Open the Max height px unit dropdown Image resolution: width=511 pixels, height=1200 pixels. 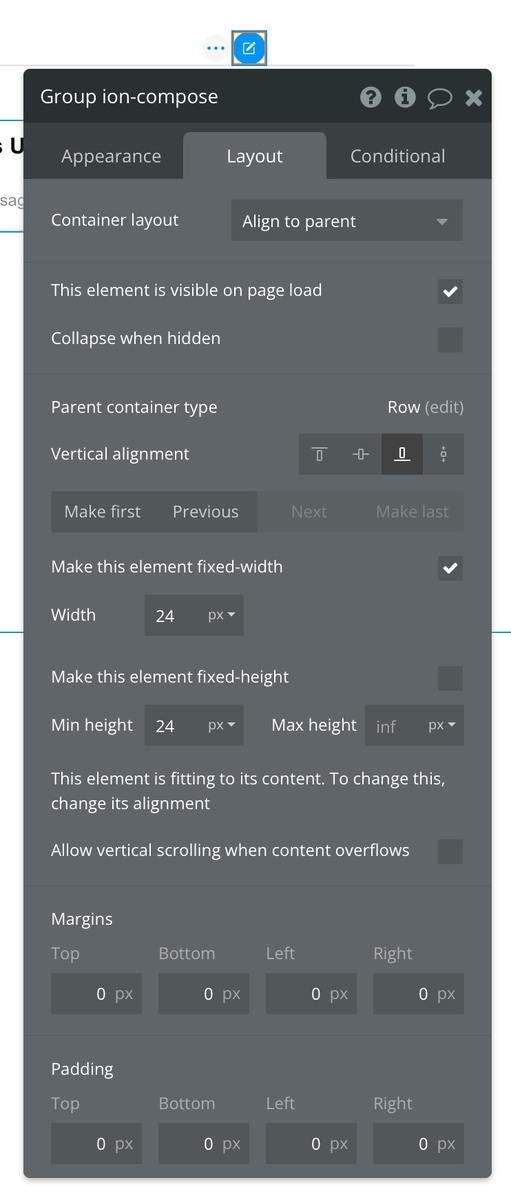click(441, 725)
